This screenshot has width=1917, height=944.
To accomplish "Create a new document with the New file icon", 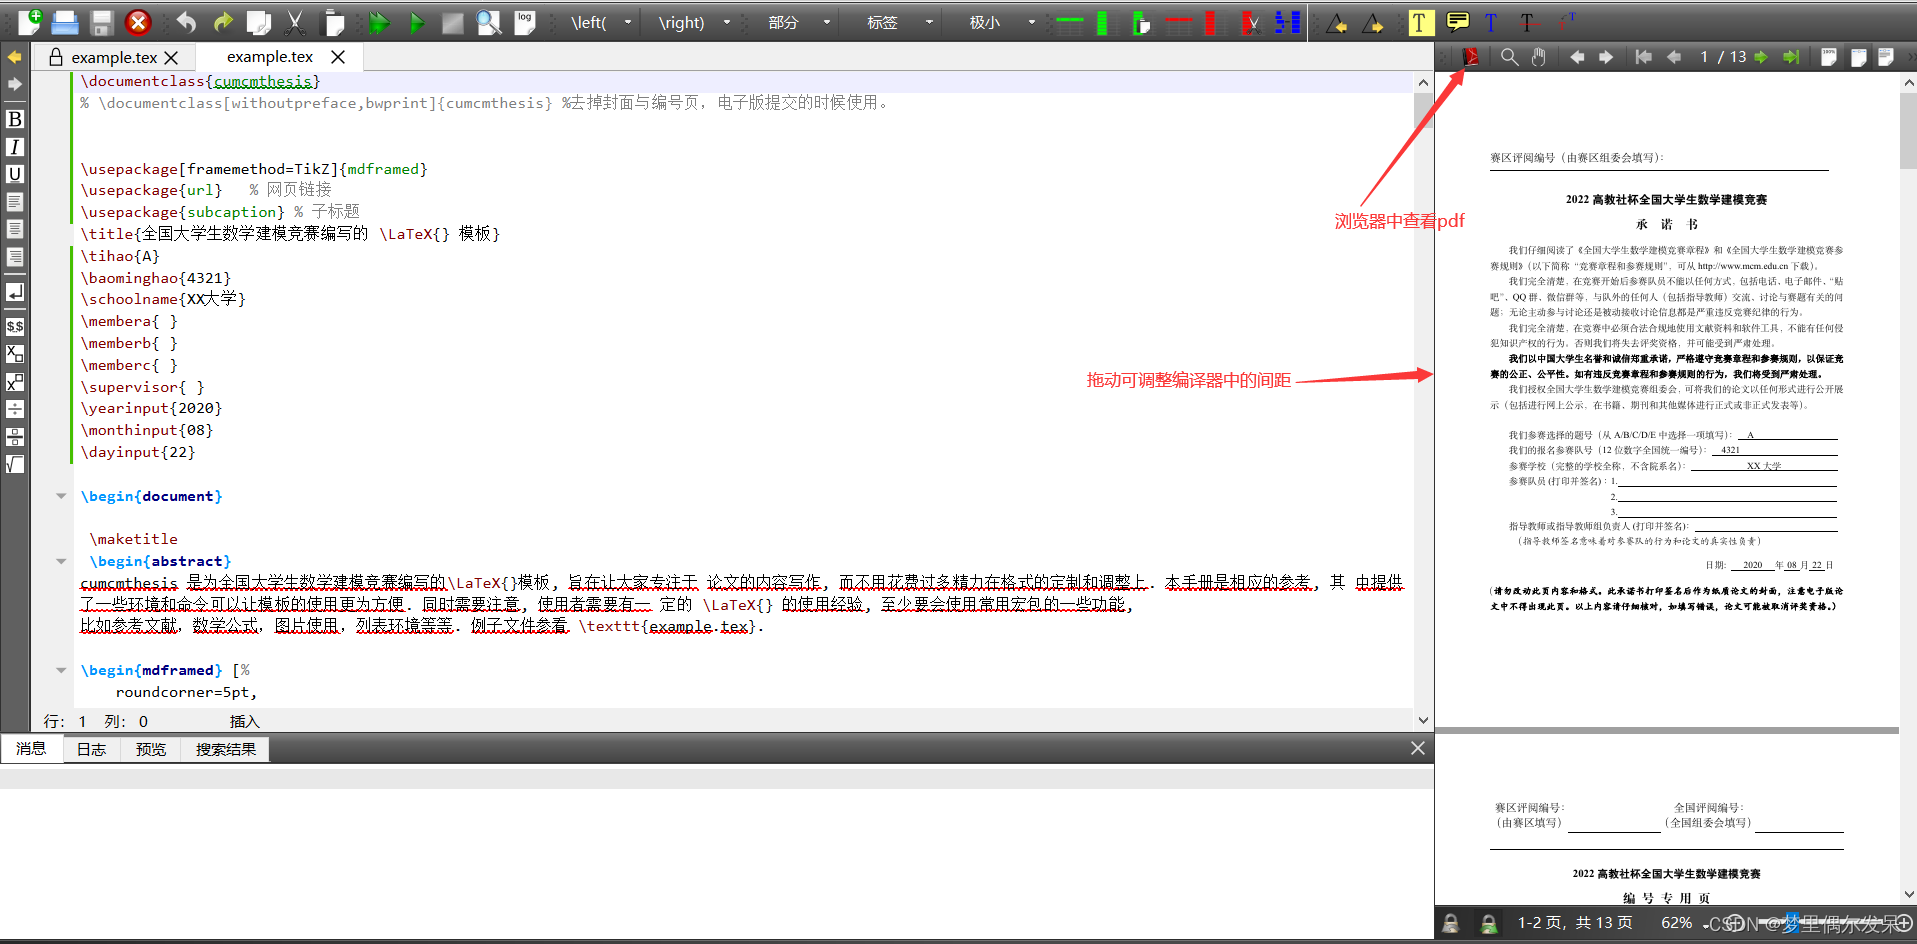I will click(x=29, y=21).
